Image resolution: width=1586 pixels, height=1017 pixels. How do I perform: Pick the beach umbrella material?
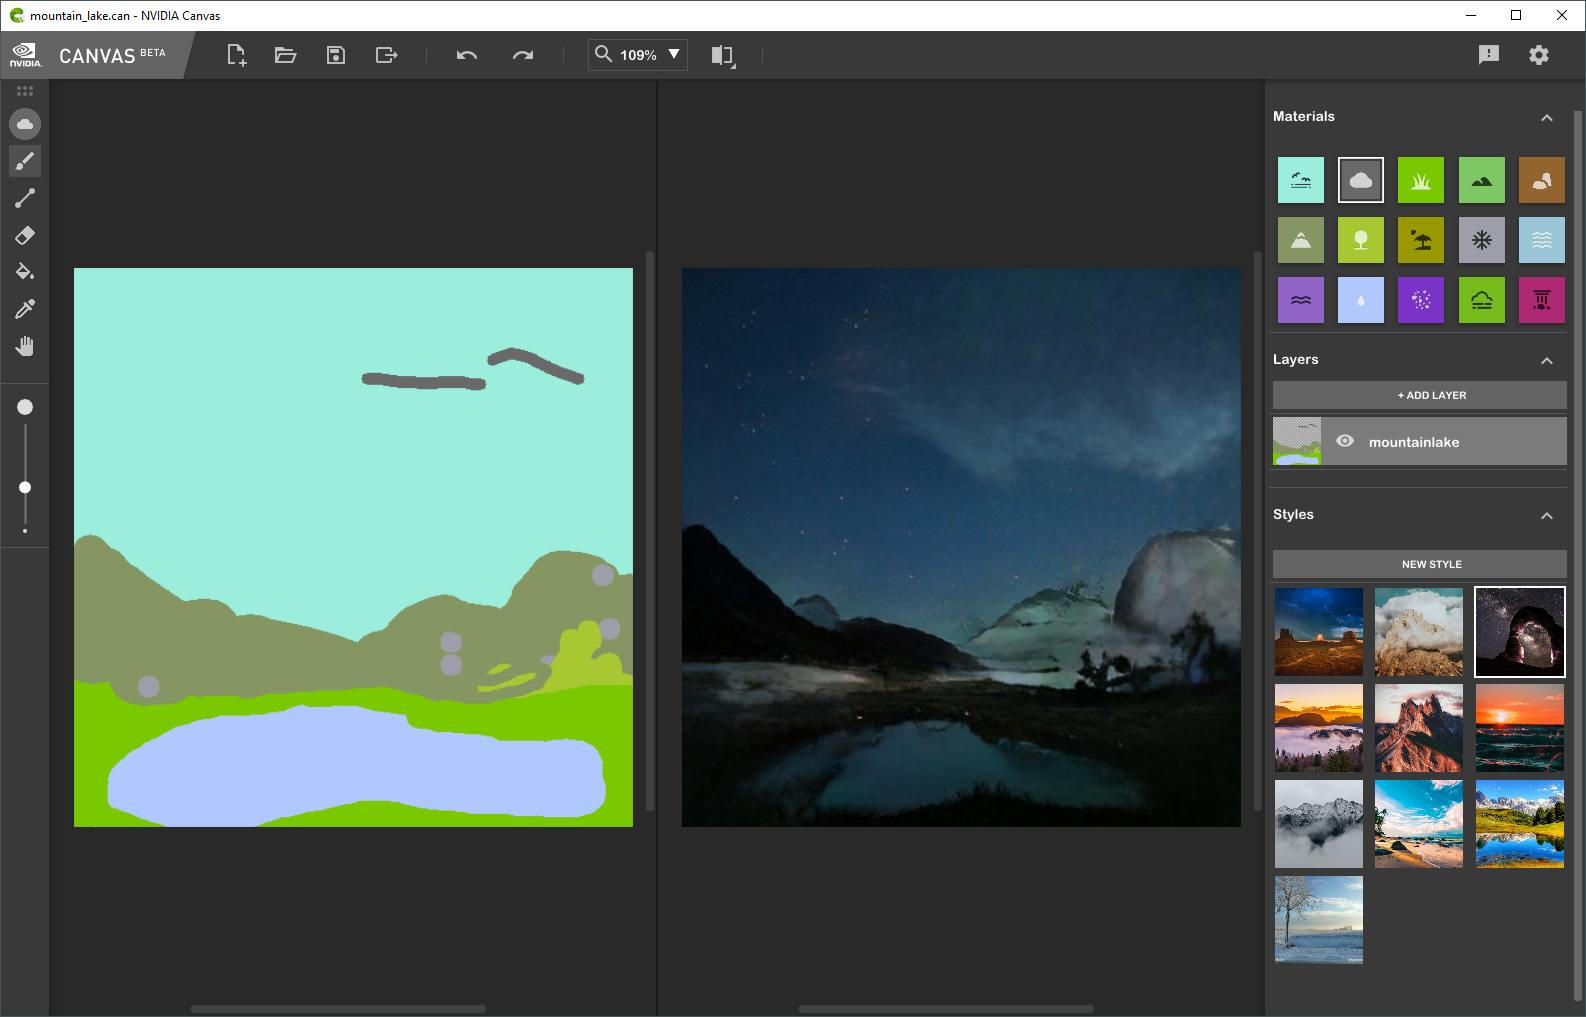[x=1421, y=240]
